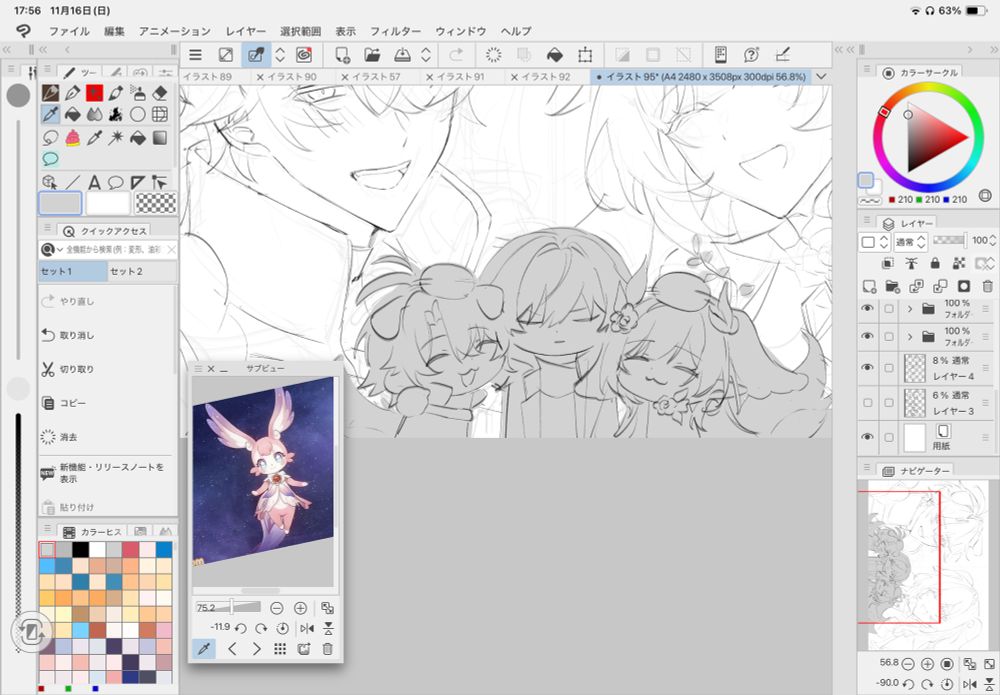
Task: Select the straight line figure tool
Action: pos(73,183)
